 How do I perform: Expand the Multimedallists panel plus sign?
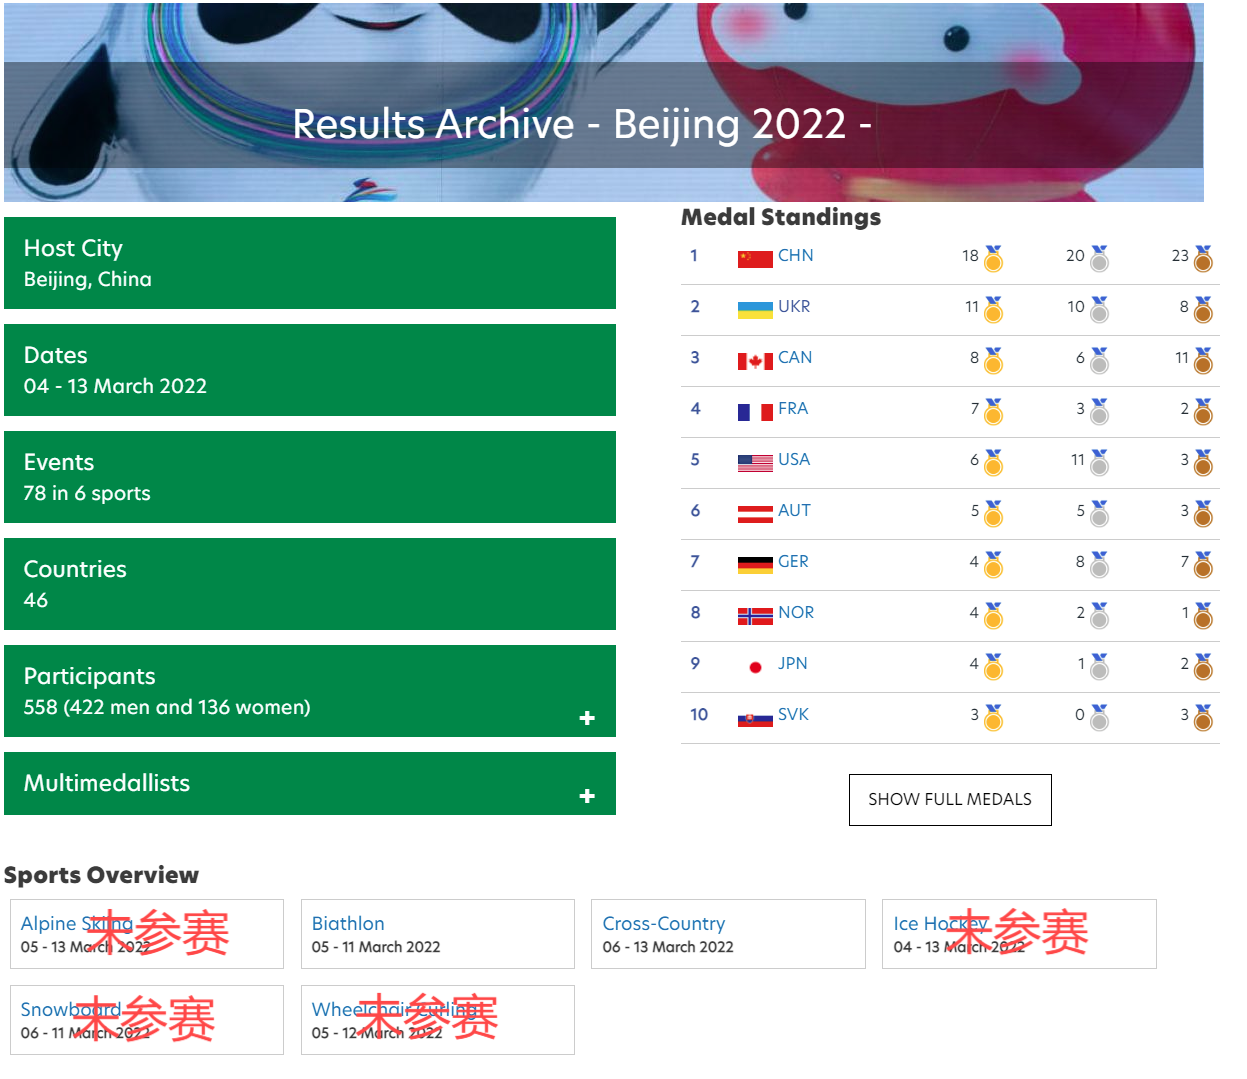pyautogui.click(x=587, y=796)
